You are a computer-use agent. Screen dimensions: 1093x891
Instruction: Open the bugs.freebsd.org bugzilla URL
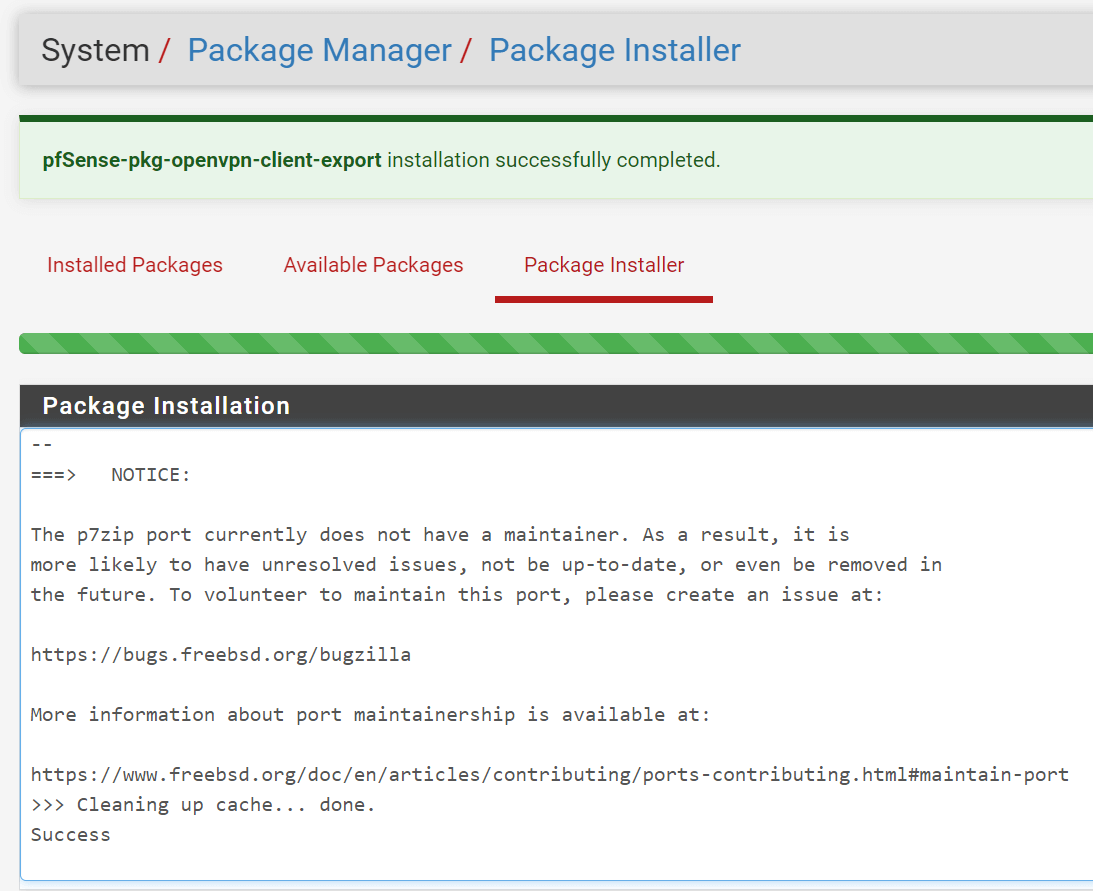[220, 654]
